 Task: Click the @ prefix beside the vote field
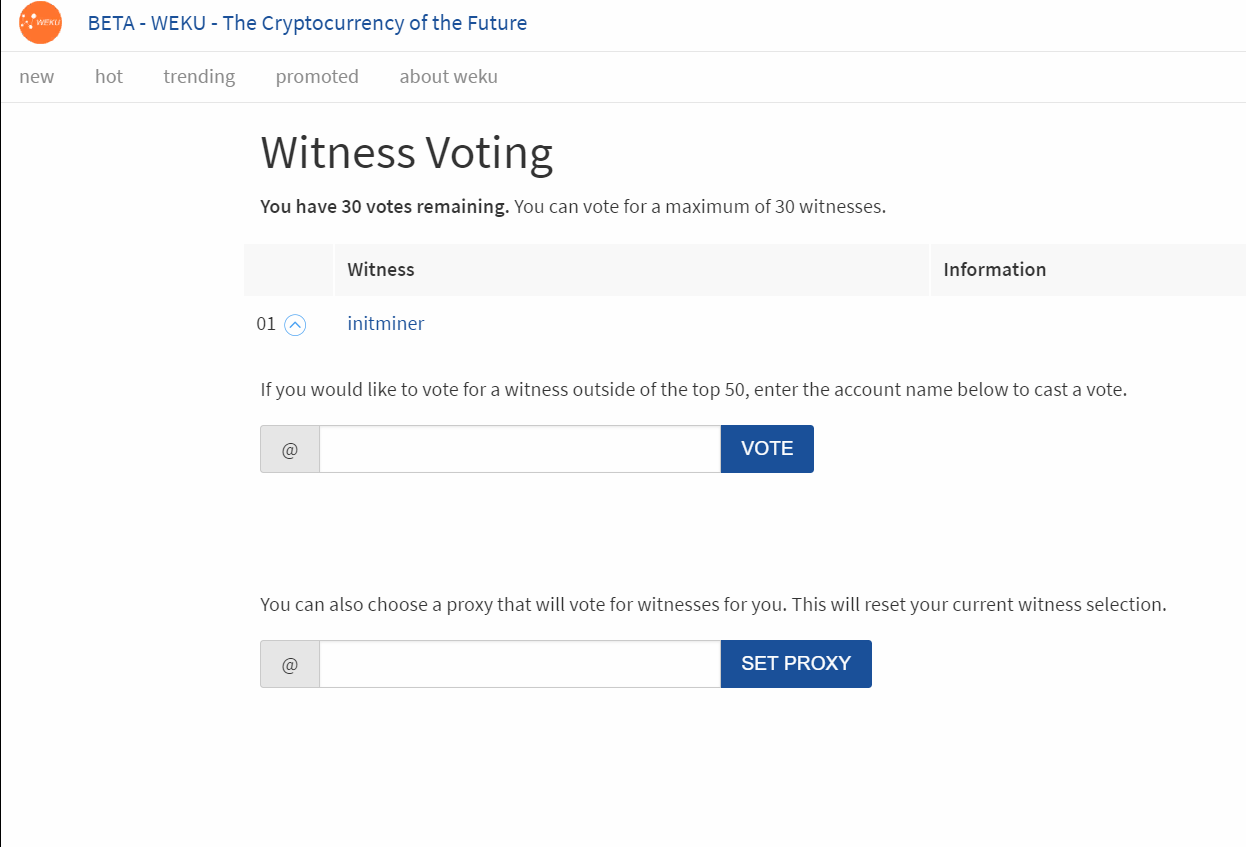290,449
